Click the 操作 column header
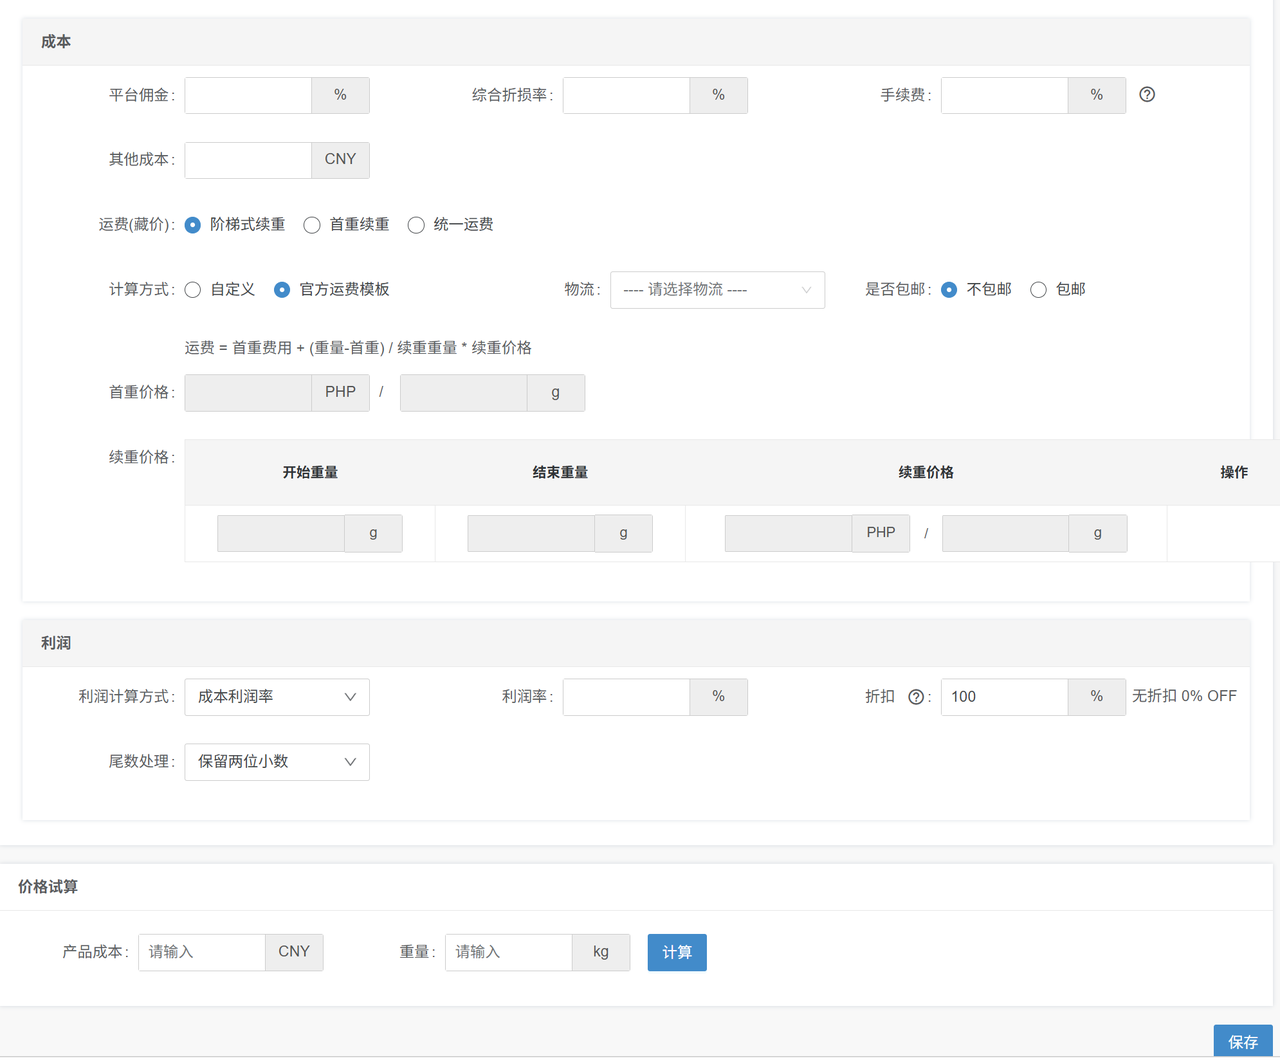 click(x=1234, y=472)
